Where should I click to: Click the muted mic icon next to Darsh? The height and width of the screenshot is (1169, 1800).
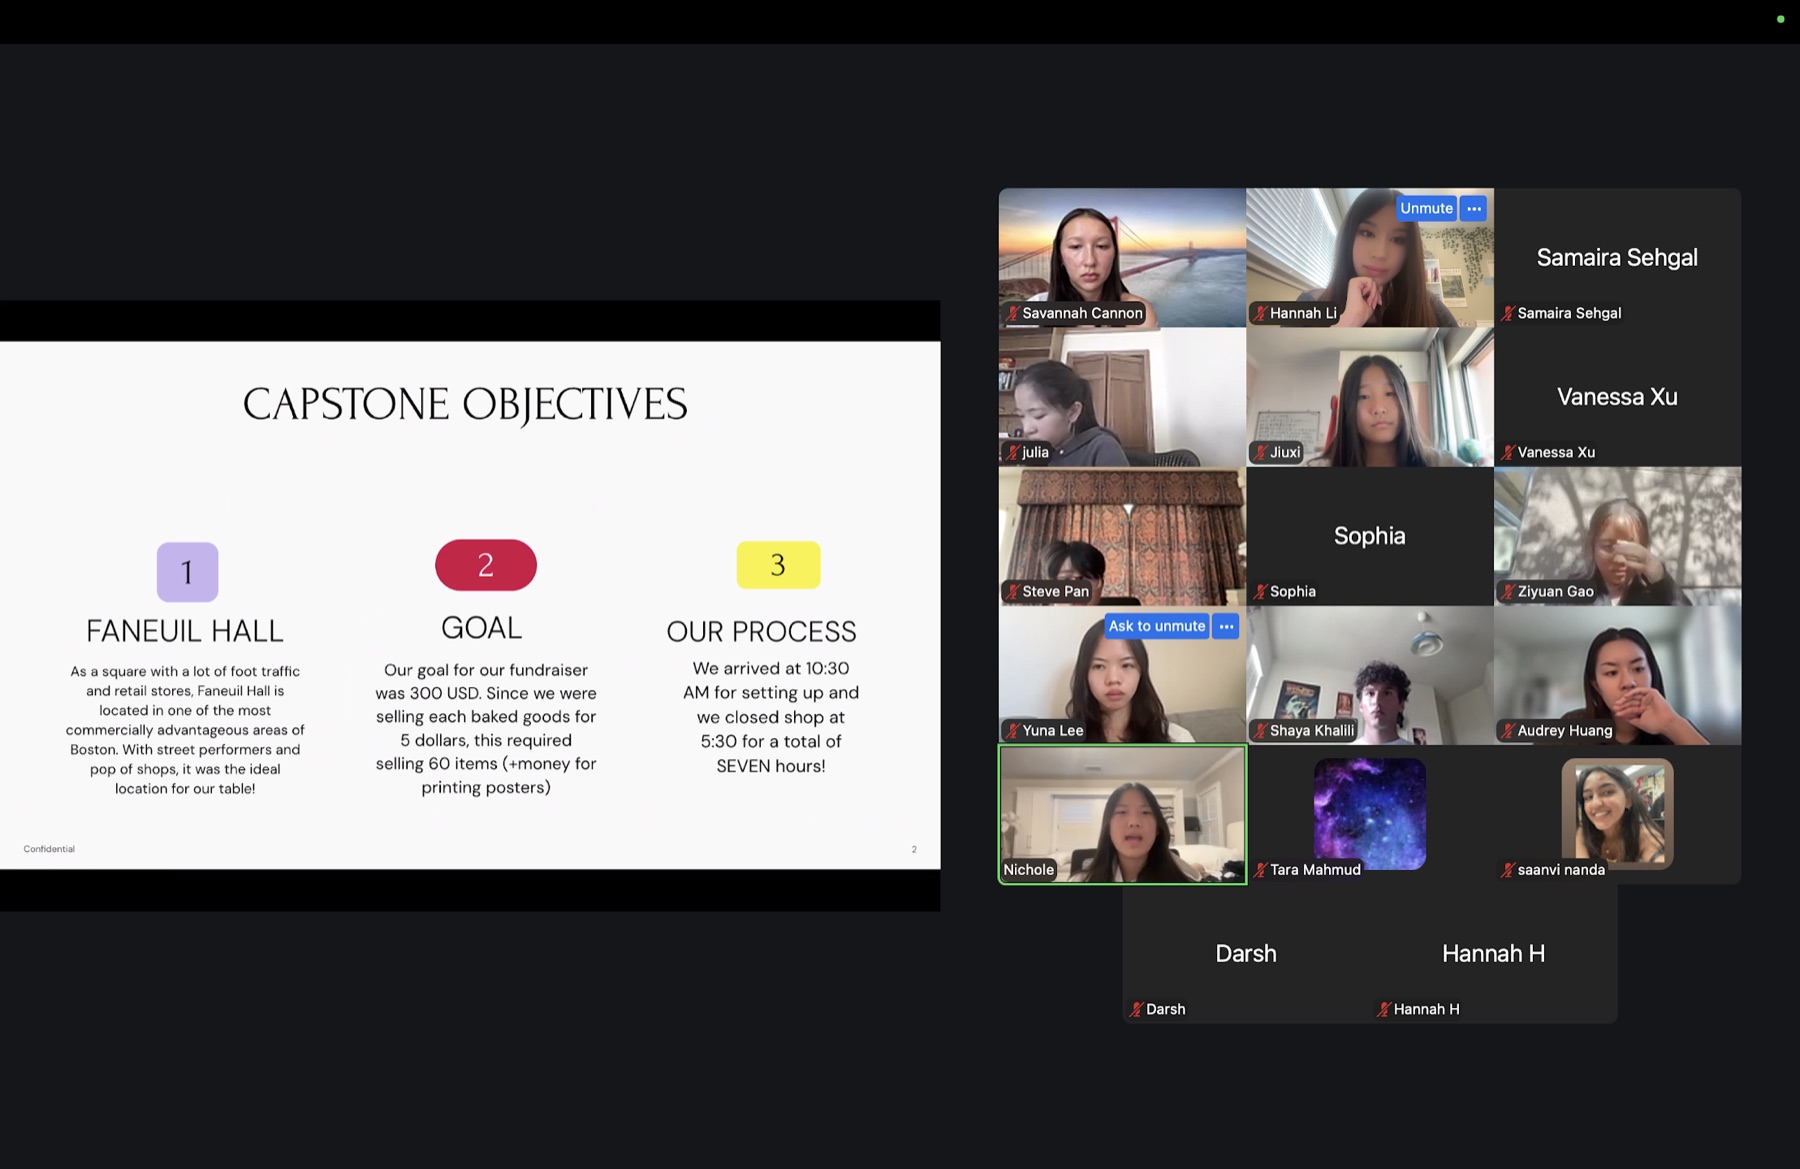click(1136, 1009)
